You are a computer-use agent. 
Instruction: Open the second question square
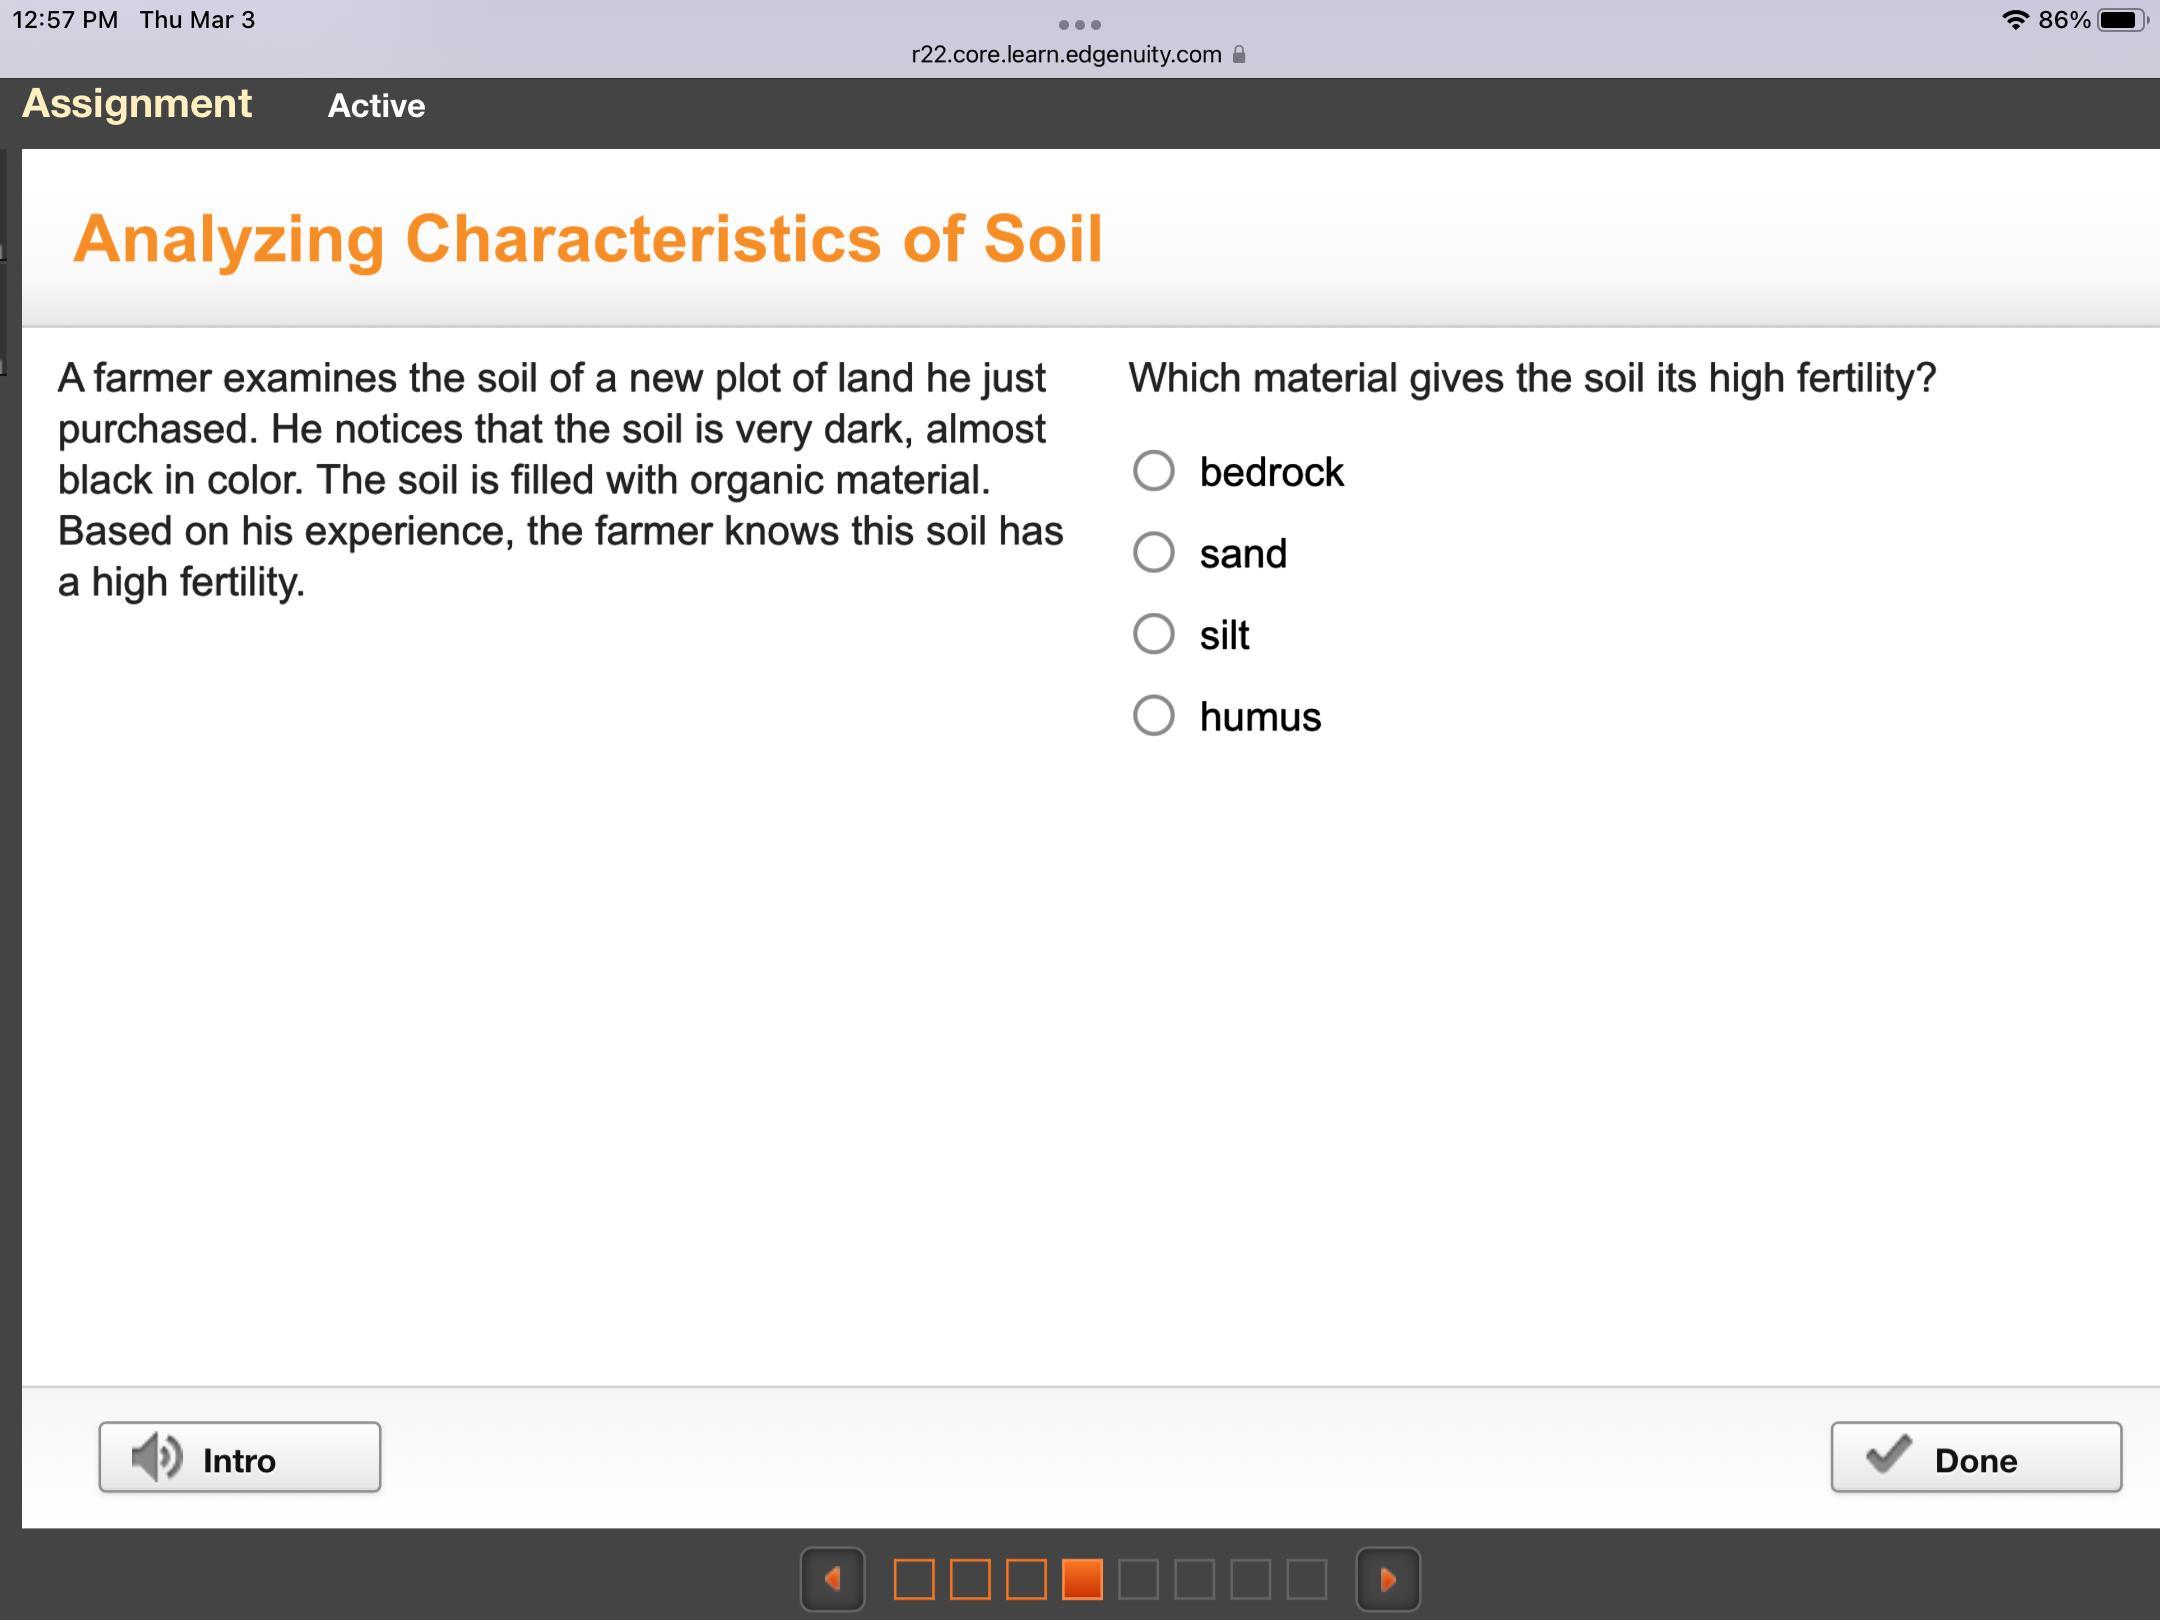tap(969, 1579)
